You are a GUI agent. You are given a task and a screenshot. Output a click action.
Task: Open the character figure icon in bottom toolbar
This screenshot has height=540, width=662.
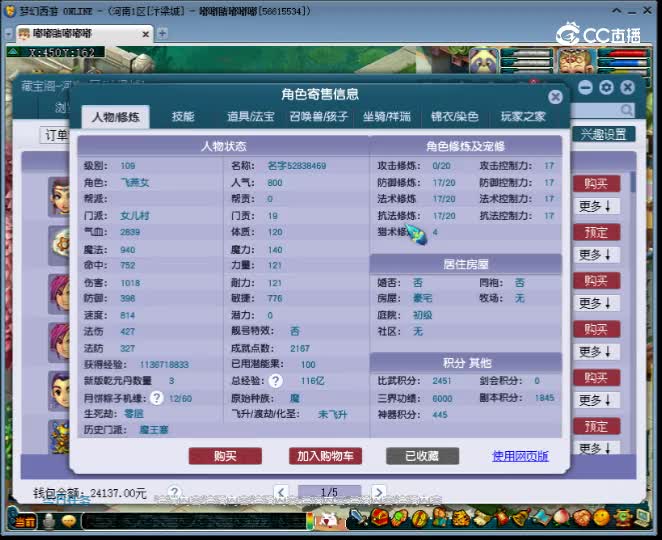(440, 517)
